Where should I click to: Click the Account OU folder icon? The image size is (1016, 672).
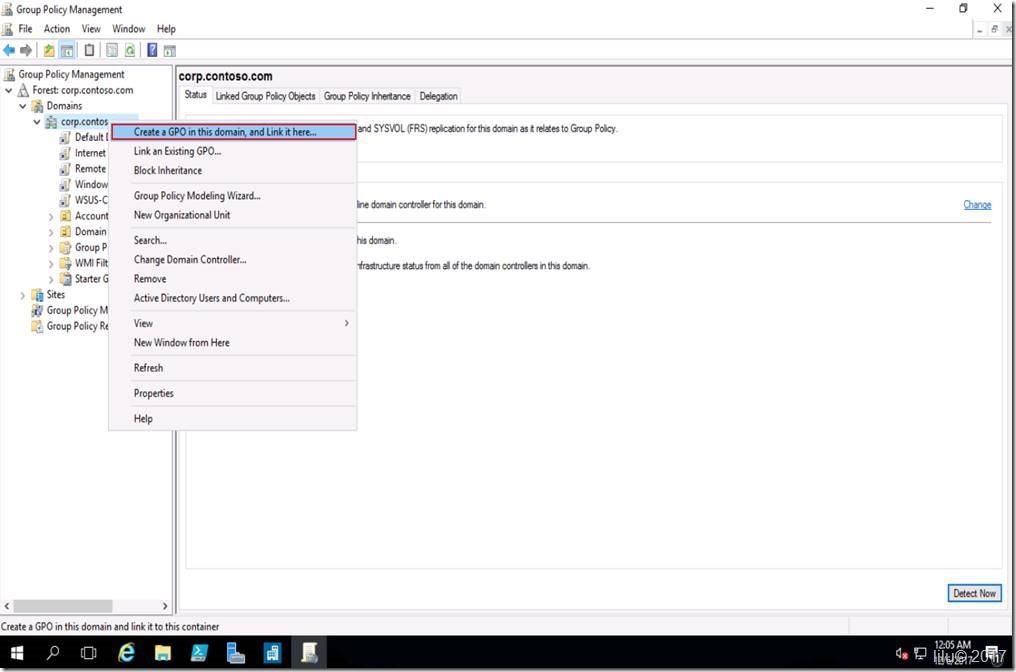[65, 216]
